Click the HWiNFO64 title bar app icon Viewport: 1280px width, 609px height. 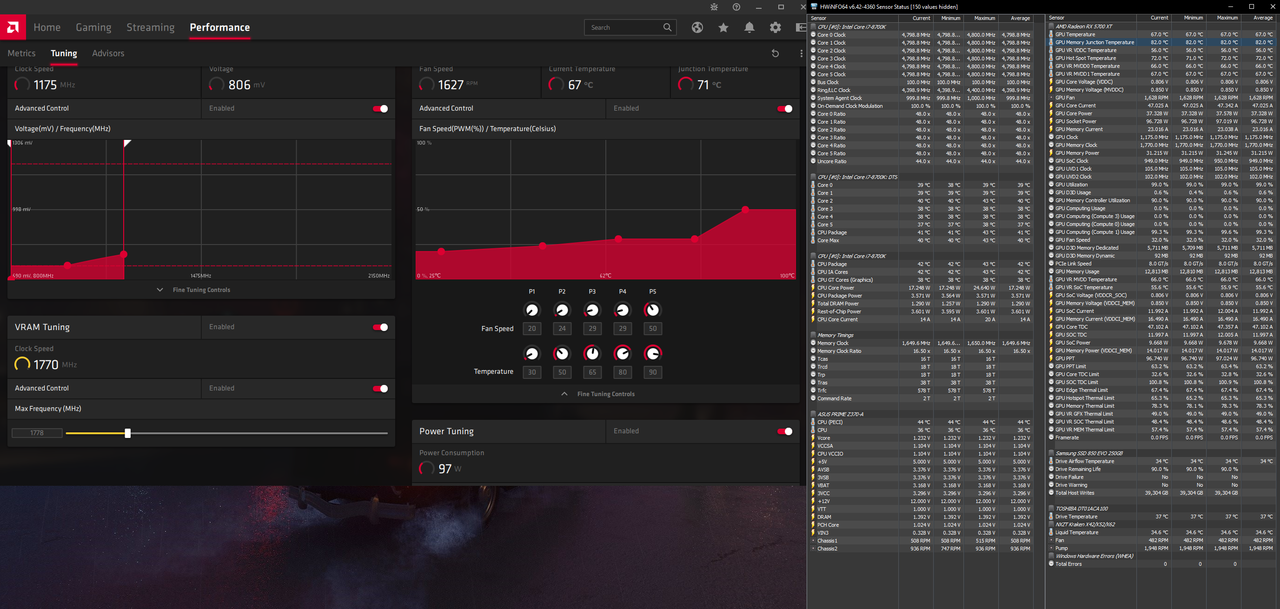(813, 7)
